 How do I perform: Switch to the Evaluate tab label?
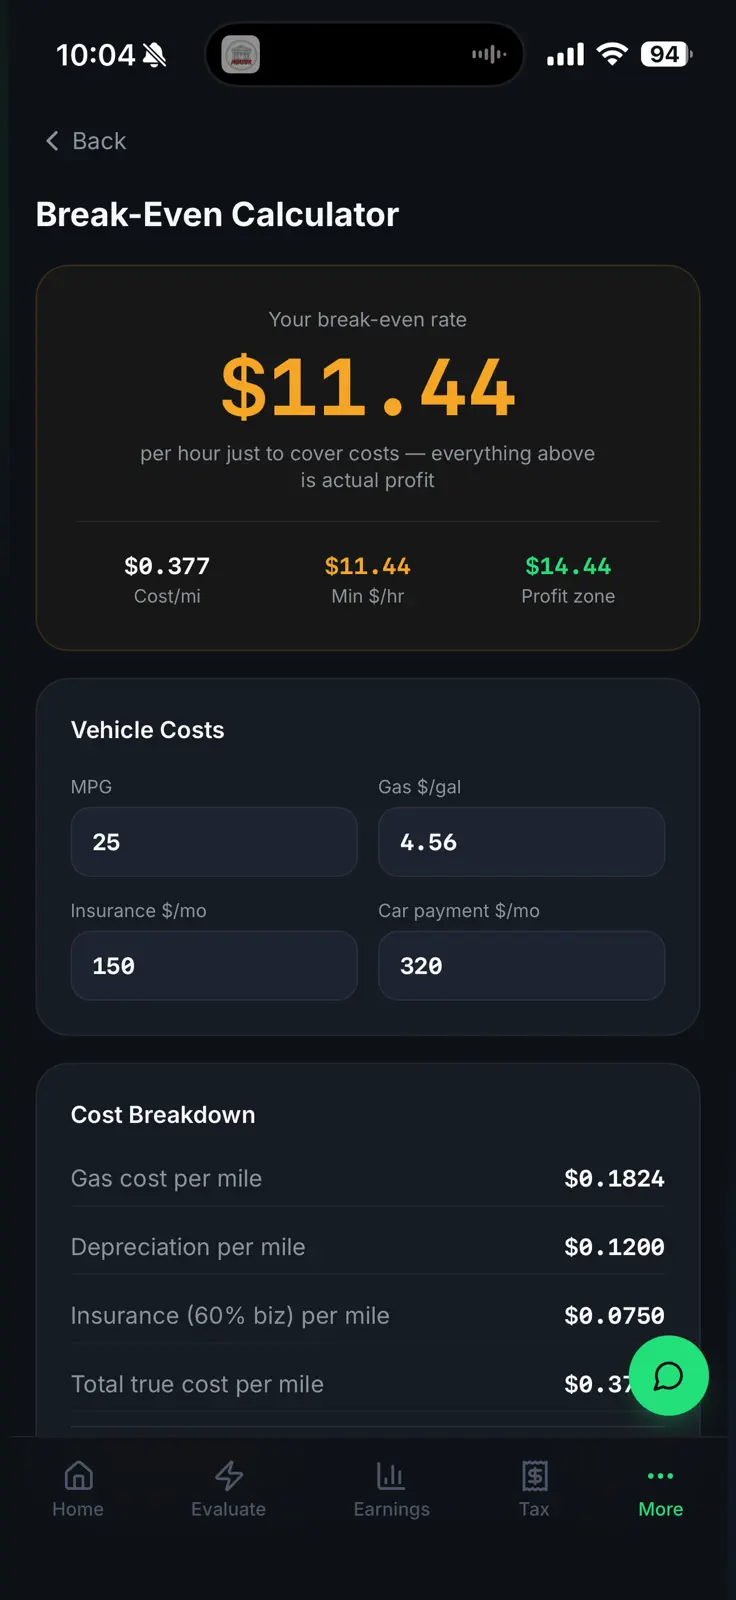point(229,1509)
